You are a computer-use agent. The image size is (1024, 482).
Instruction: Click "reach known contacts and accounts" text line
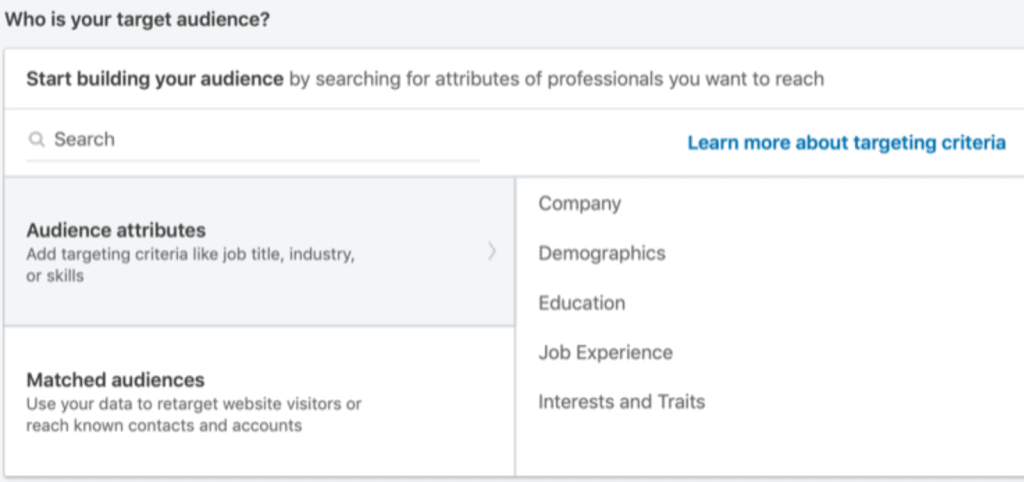pos(164,426)
